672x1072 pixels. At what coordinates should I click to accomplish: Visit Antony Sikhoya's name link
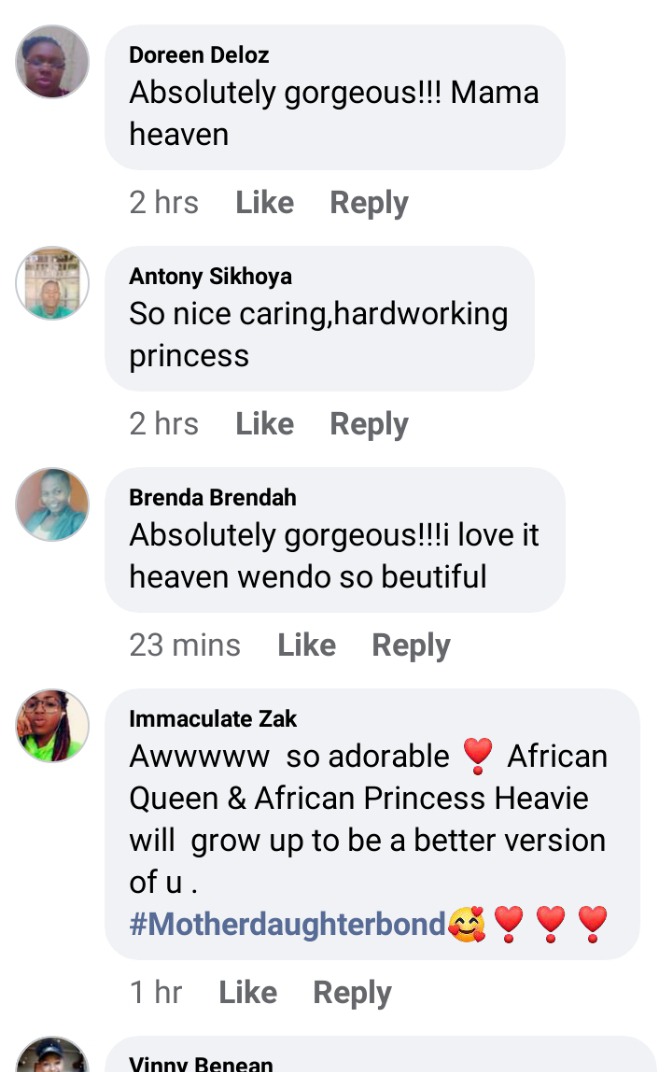pyautogui.click(x=211, y=276)
